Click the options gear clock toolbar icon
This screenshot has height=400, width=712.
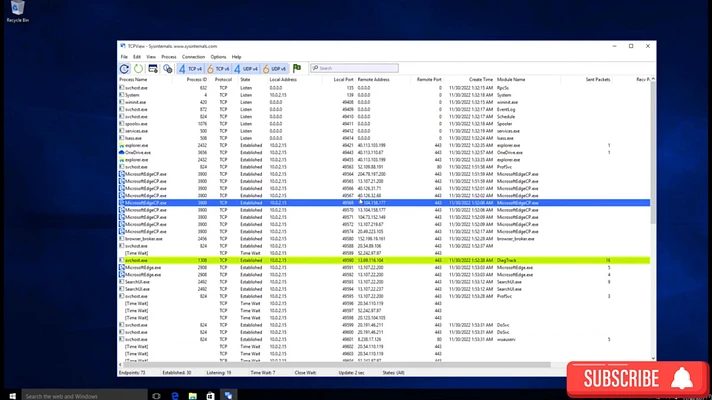[168, 69]
